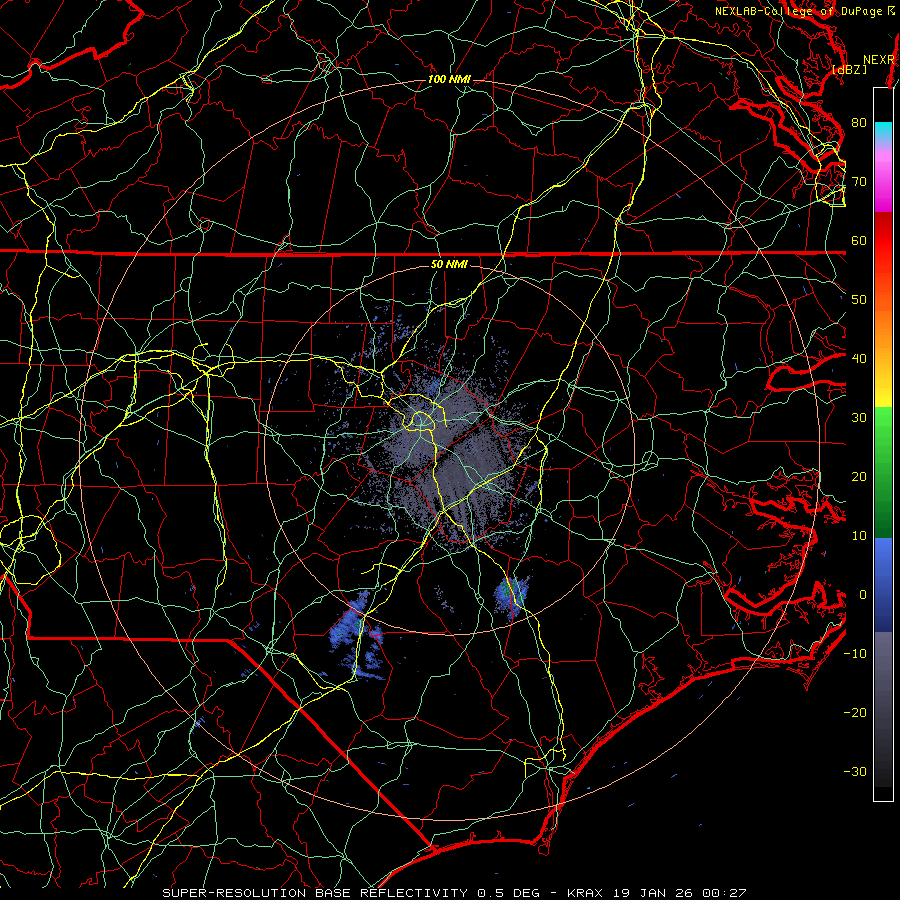Click the -30 value on the dBZ scale
The image size is (900, 900).
[x=855, y=771]
